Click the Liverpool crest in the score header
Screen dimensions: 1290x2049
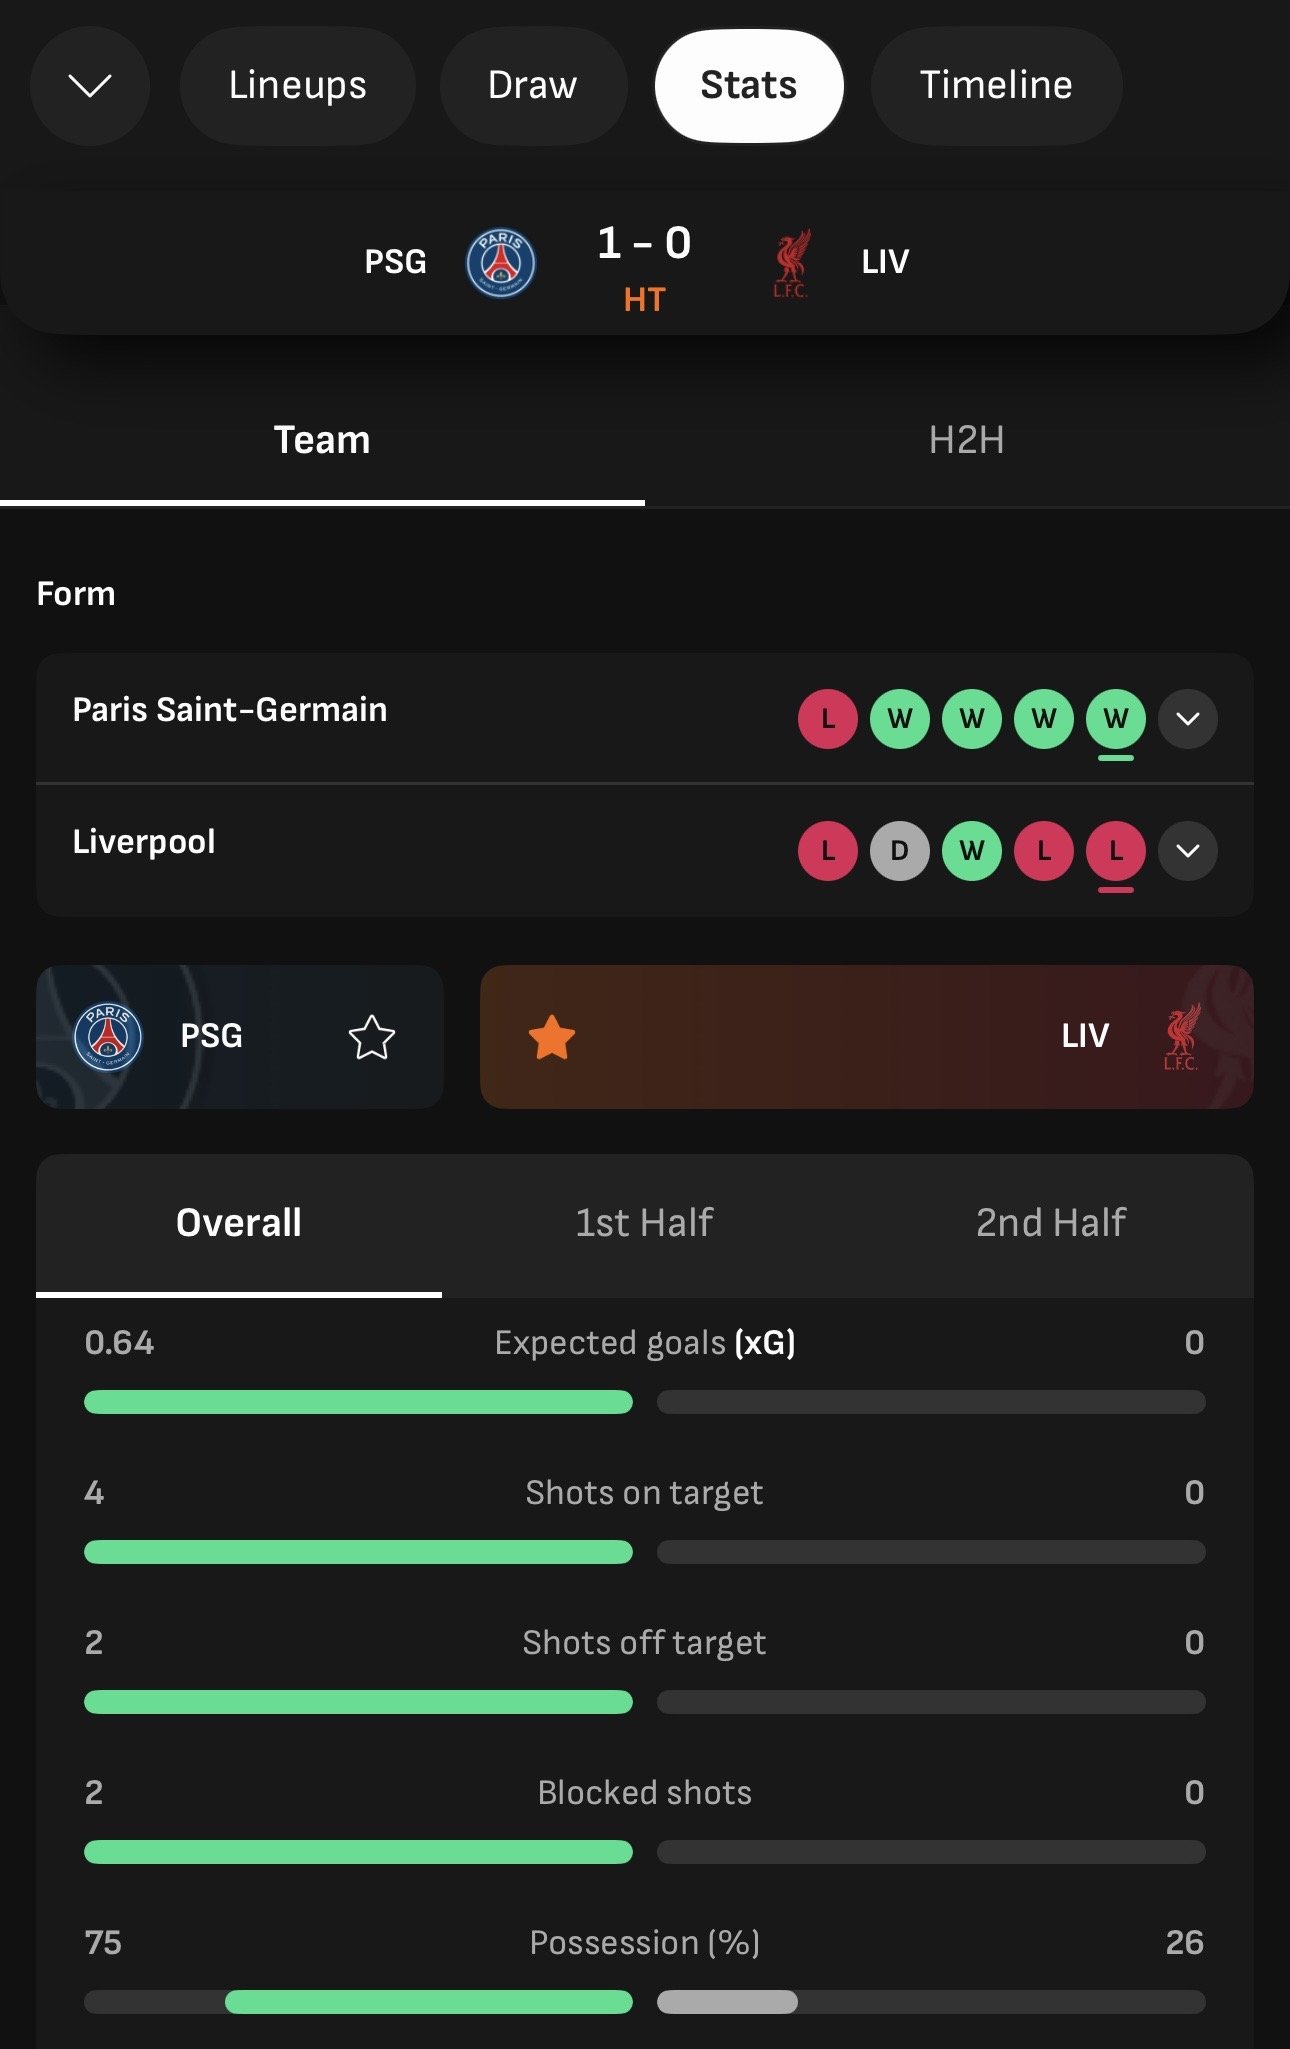click(x=790, y=264)
